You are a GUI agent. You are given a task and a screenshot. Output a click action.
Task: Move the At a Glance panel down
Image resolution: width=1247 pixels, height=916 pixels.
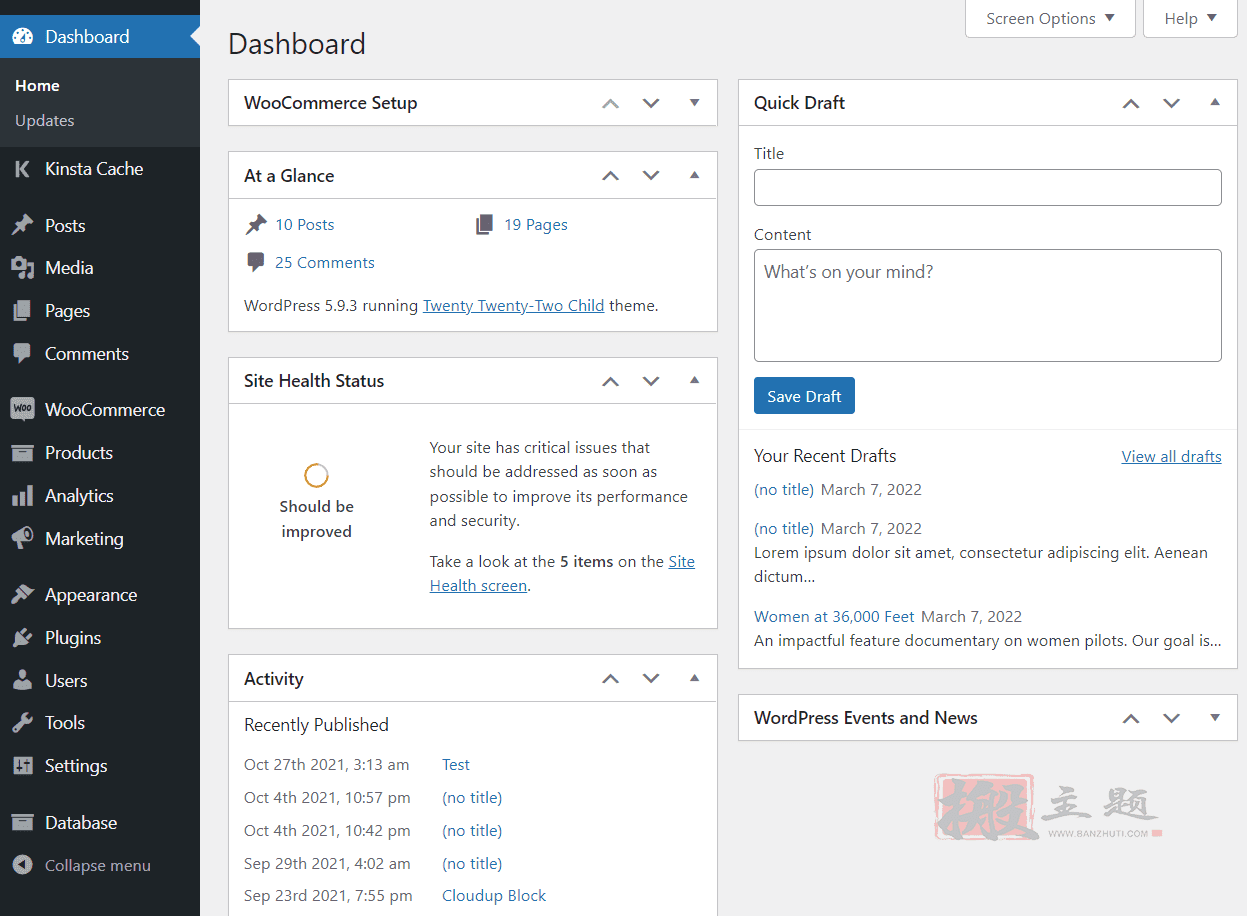pos(651,176)
